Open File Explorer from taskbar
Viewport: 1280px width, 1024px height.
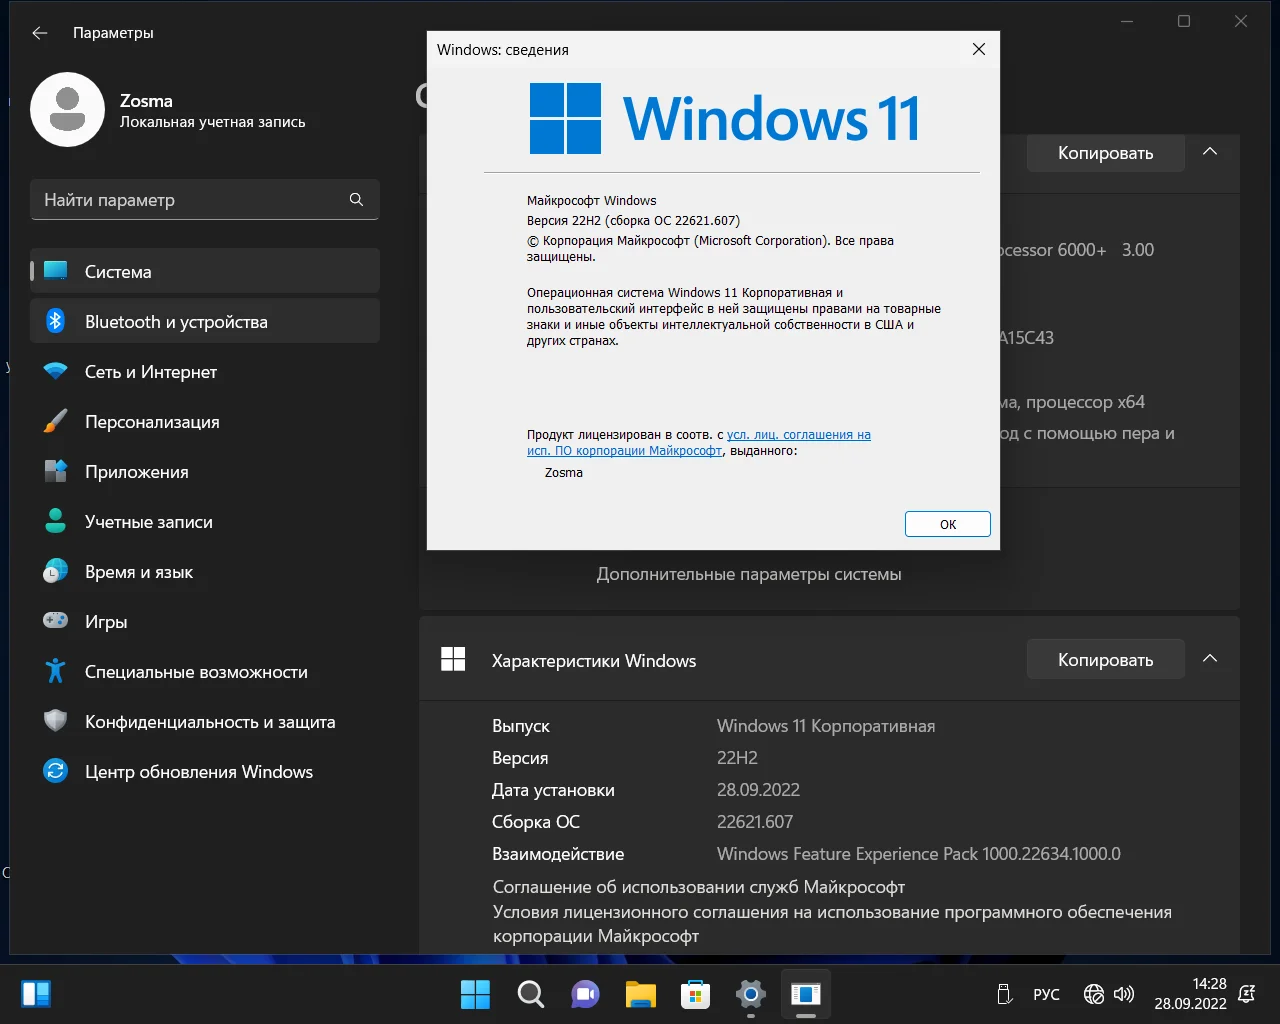(640, 994)
